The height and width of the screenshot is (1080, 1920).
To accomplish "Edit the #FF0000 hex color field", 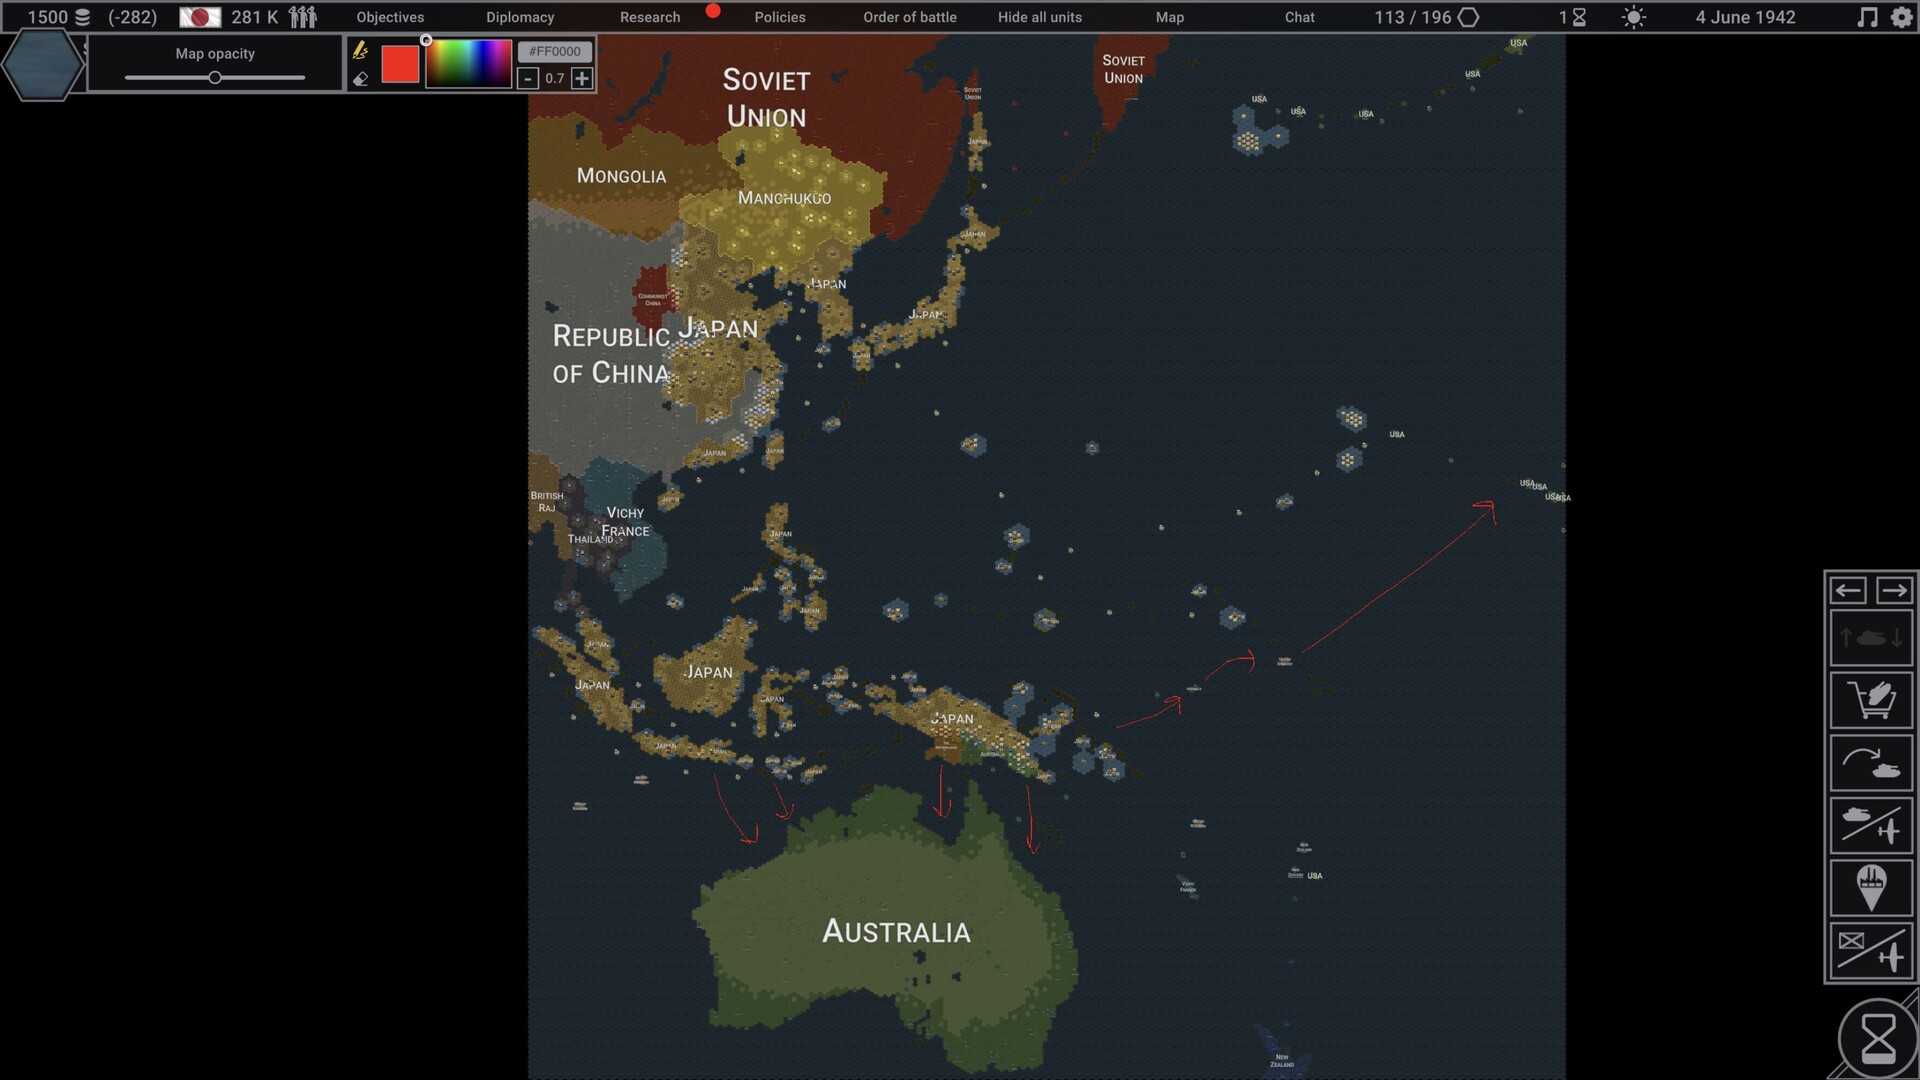I will [555, 50].
